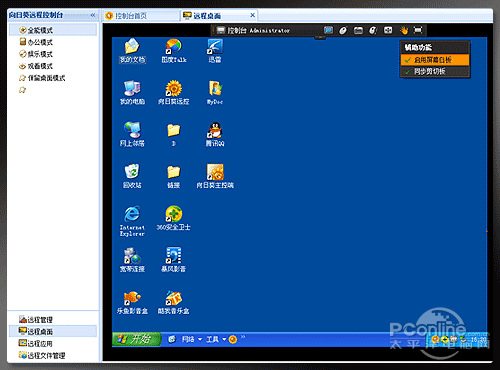Select the 360安全卫士 desktop icon
The image size is (500, 370).
tap(174, 218)
